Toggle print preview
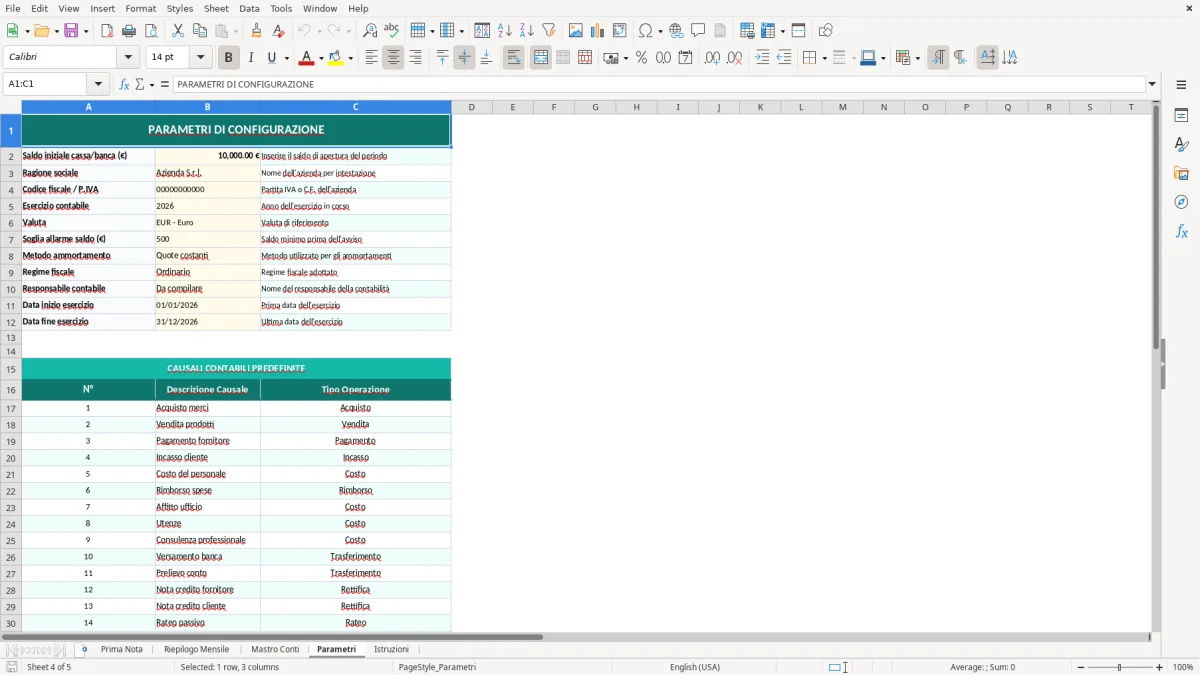This screenshot has height=675, width=1200. [151, 31]
